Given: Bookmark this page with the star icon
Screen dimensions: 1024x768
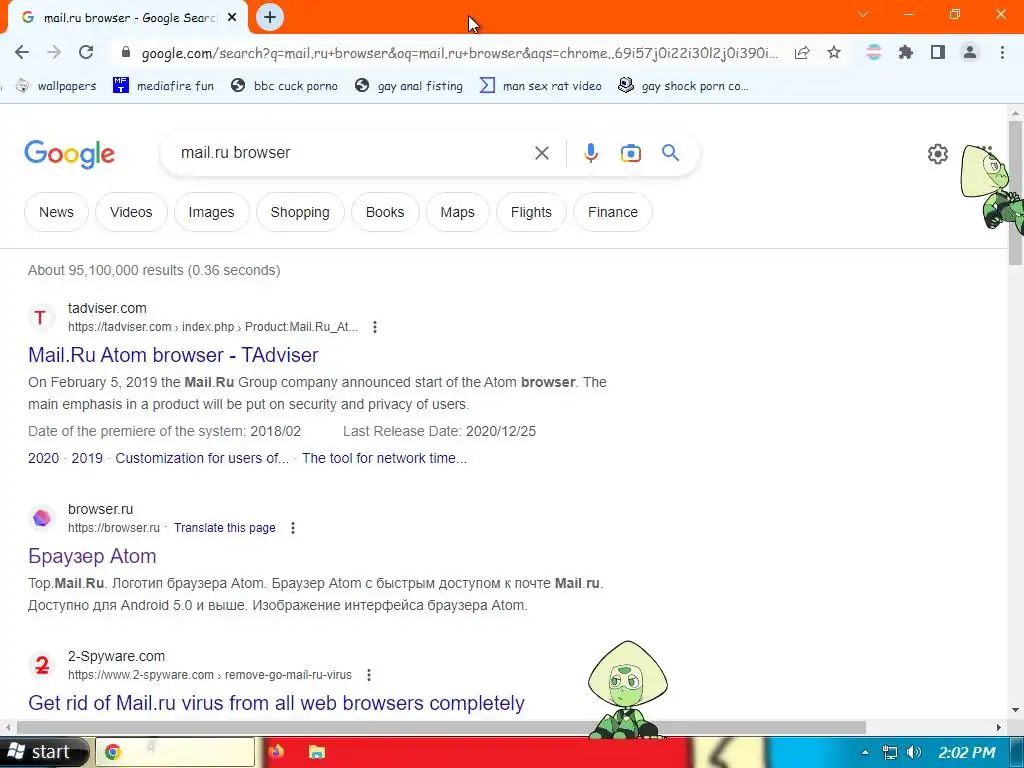Looking at the screenshot, I should (833, 53).
